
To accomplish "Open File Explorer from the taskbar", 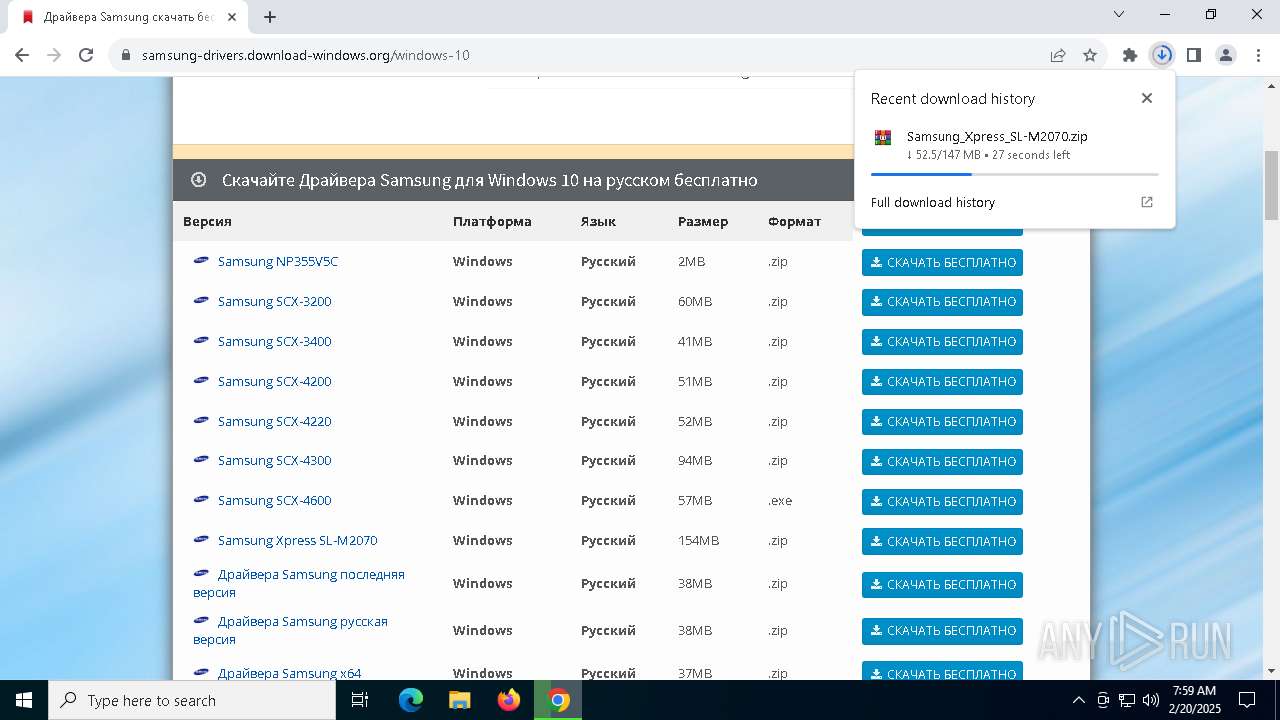I will coord(459,700).
